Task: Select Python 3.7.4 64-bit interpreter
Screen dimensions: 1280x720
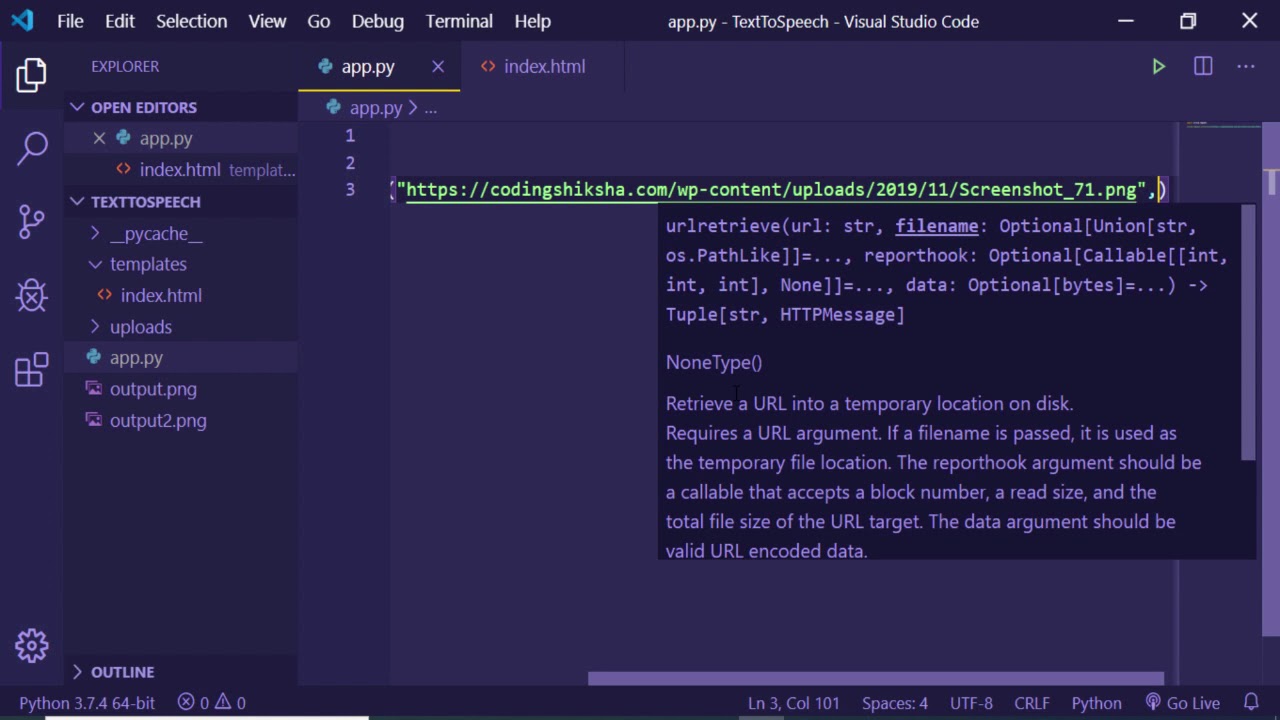Action: (x=87, y=703)
